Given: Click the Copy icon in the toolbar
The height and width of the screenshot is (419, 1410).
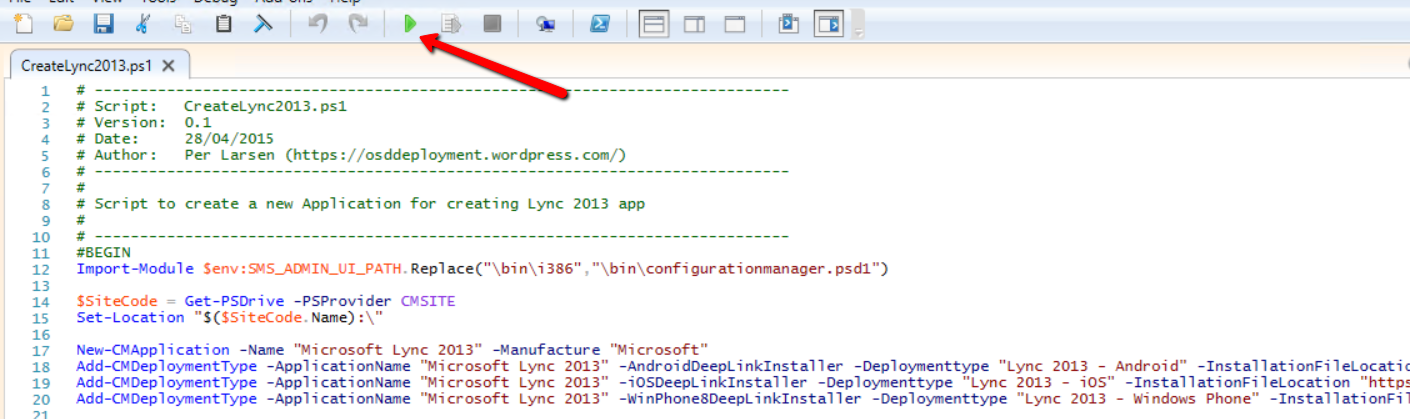Looking at the screenshot, I should [x=183, y=24].
